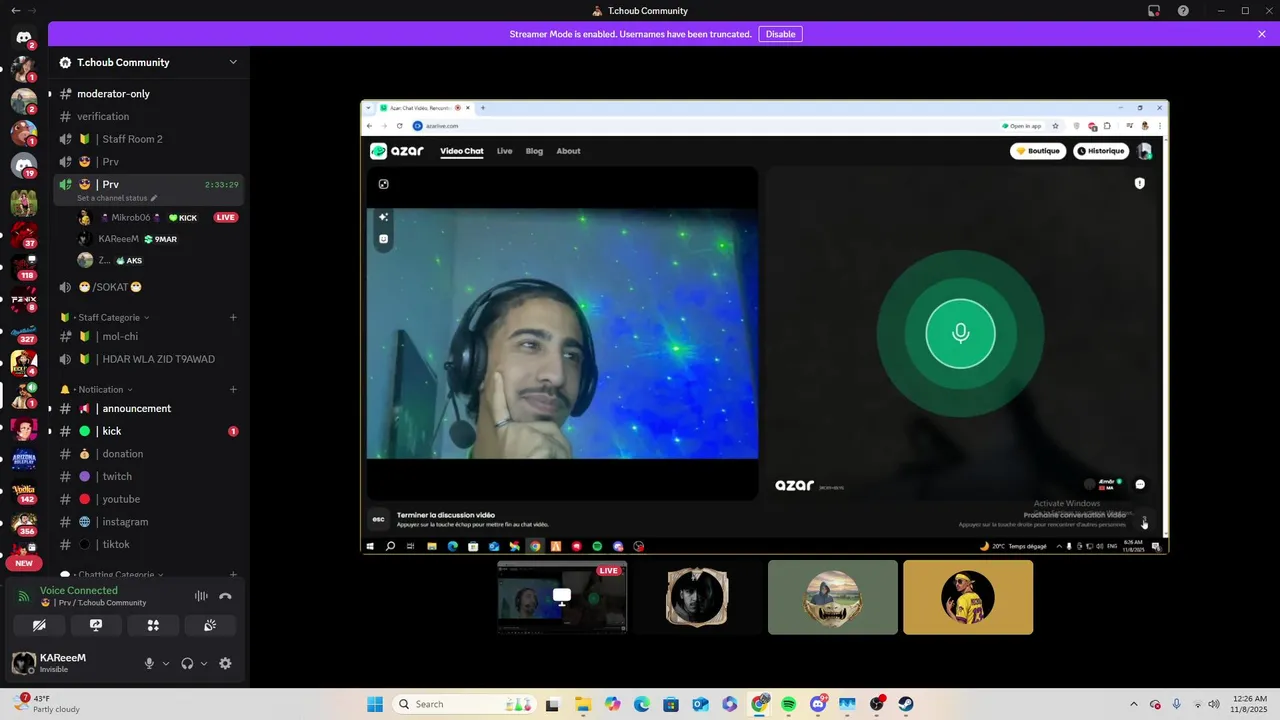The width and height of the screenshot is (1280, 720).
Task: Click the green voice connection signal icon
Action: [x=24, y=596]
